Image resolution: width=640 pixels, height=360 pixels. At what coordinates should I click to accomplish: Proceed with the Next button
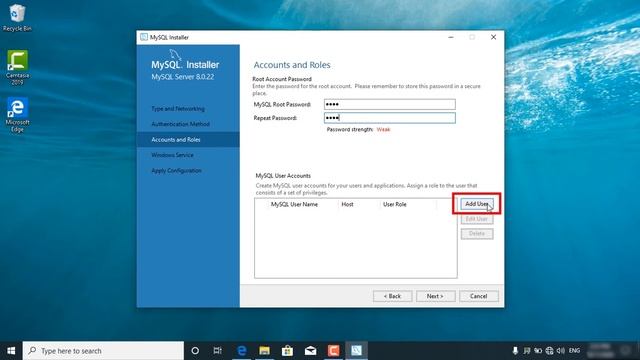point(436,296)
